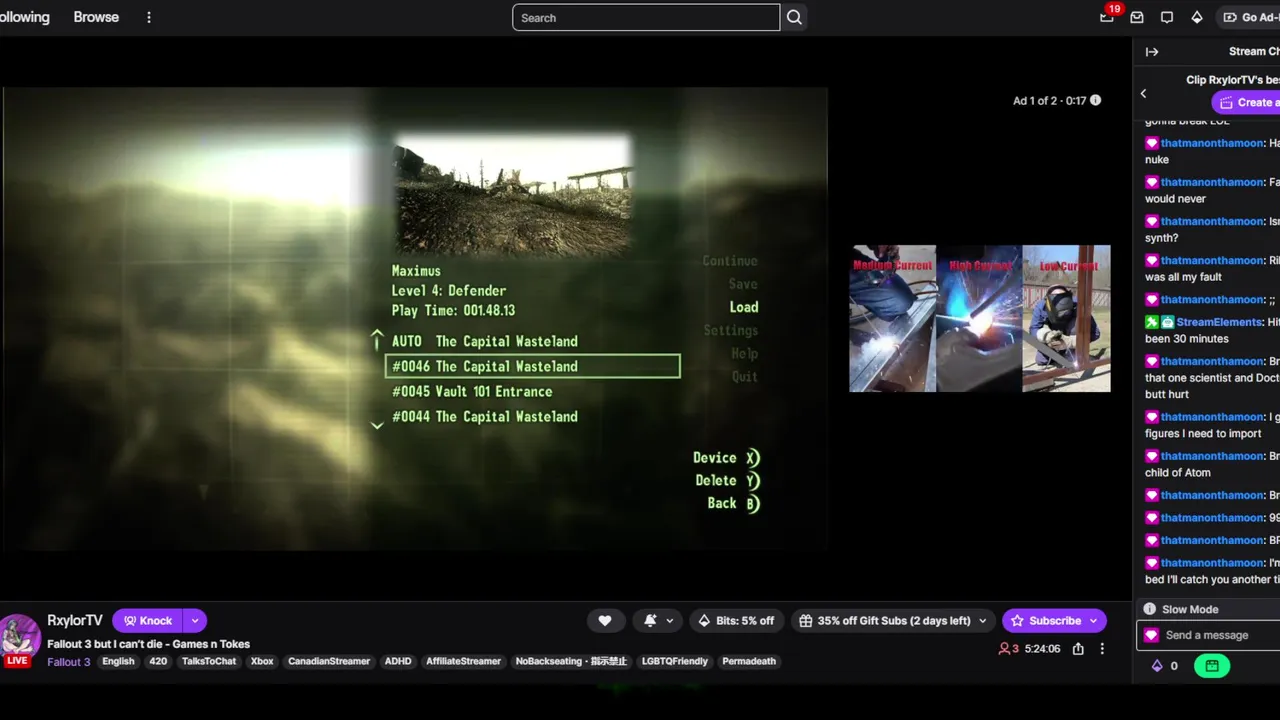Click thatmanonthamoon beside 'figures I need to import'

pyautogui.click(x=1212, y=417)
